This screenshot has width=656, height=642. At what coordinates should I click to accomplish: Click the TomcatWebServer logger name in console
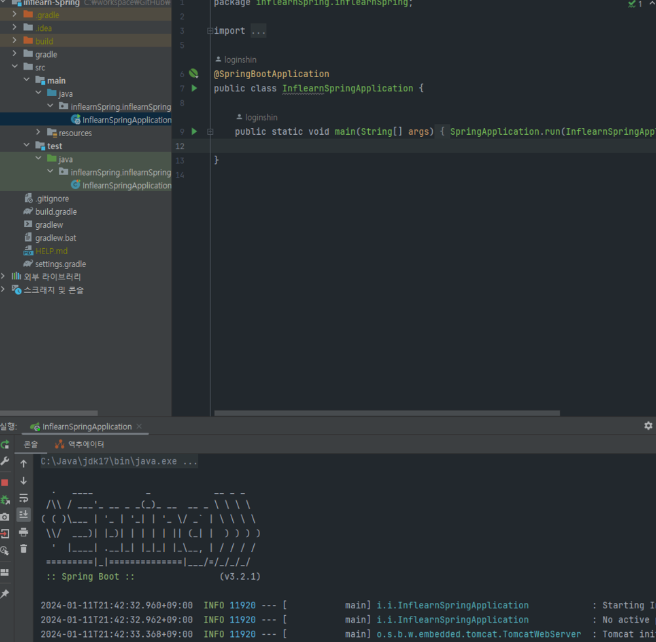479,634
